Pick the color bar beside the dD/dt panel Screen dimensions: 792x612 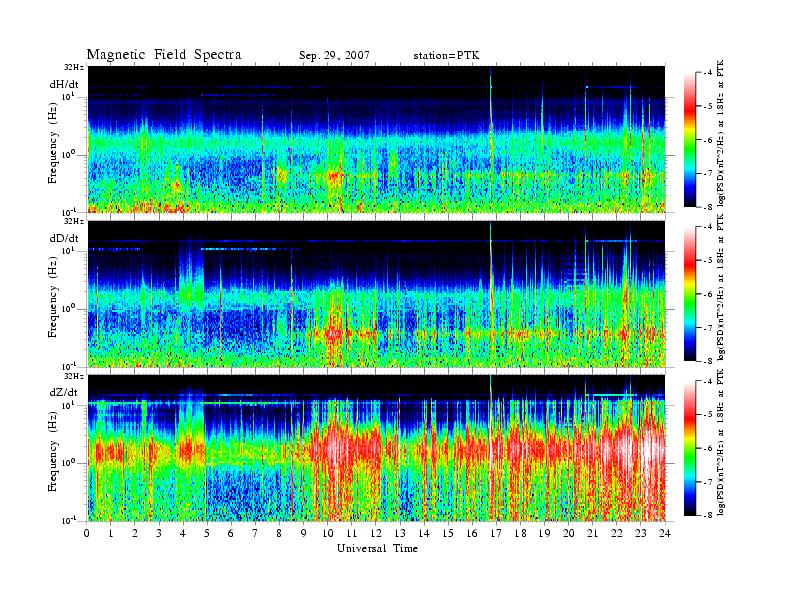coord(690,294)
